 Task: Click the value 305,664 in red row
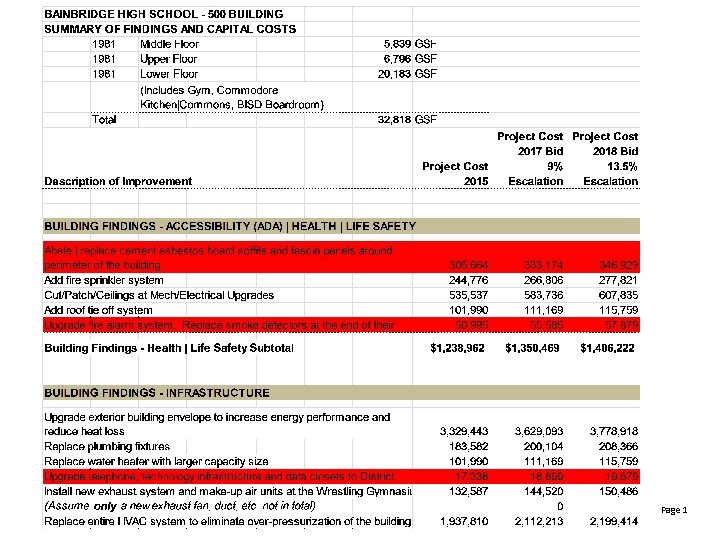pyautogui.click(x=468, y=265)
